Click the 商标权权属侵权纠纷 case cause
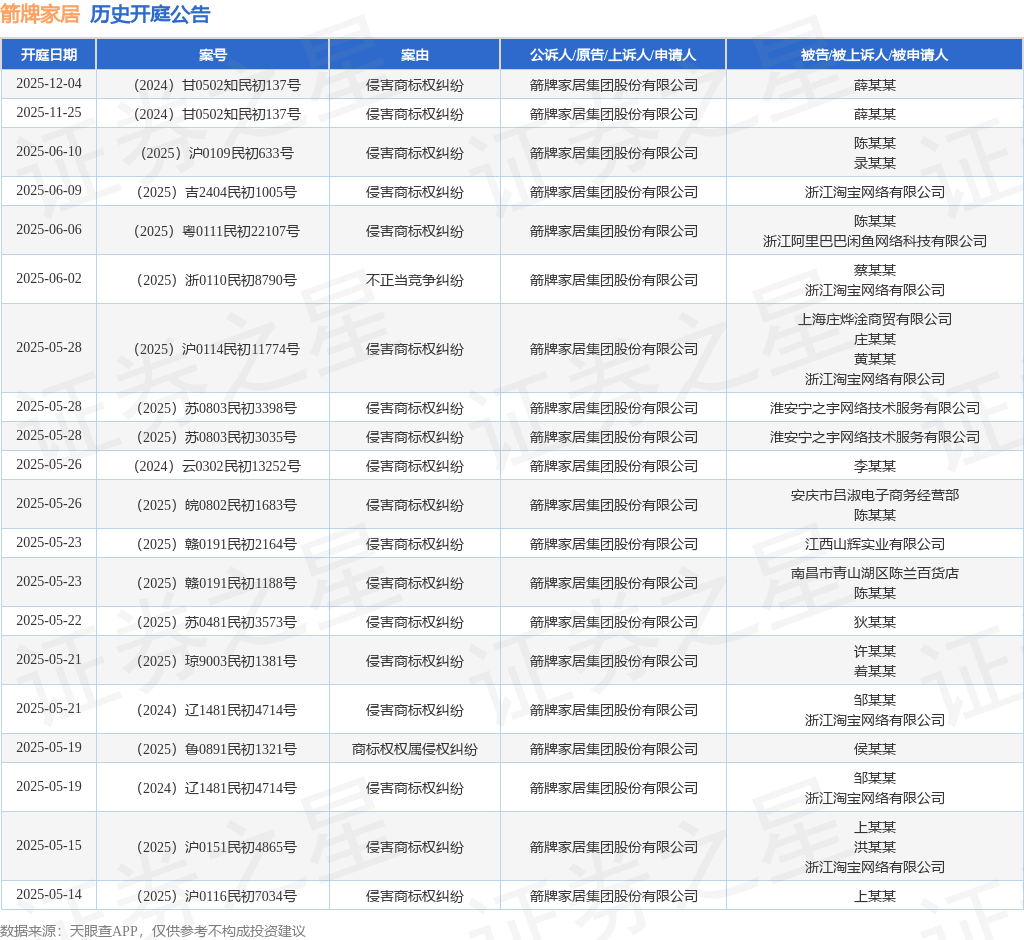Viewport: 1024px width, 940px height. pos(415,749)
